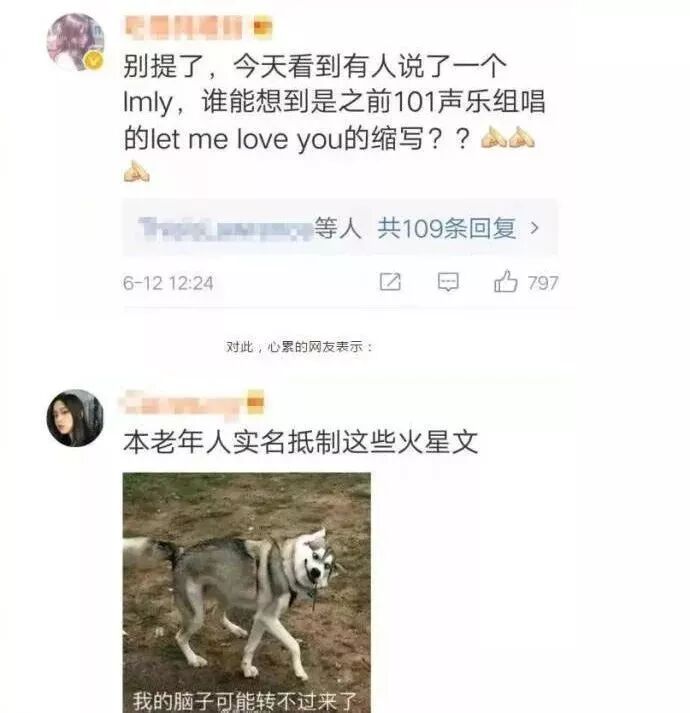Click the second commenter's dark-haired avatar
The image size is (690, 713).
pyautogui.click(x=76, y=418)
